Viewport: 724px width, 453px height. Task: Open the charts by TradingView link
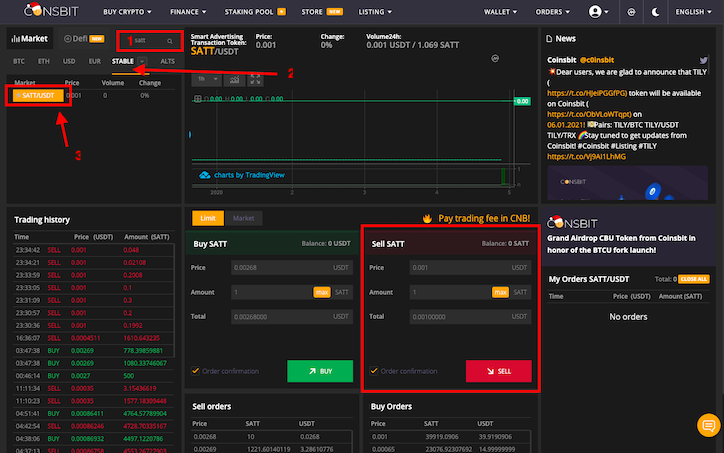point(249,175)
